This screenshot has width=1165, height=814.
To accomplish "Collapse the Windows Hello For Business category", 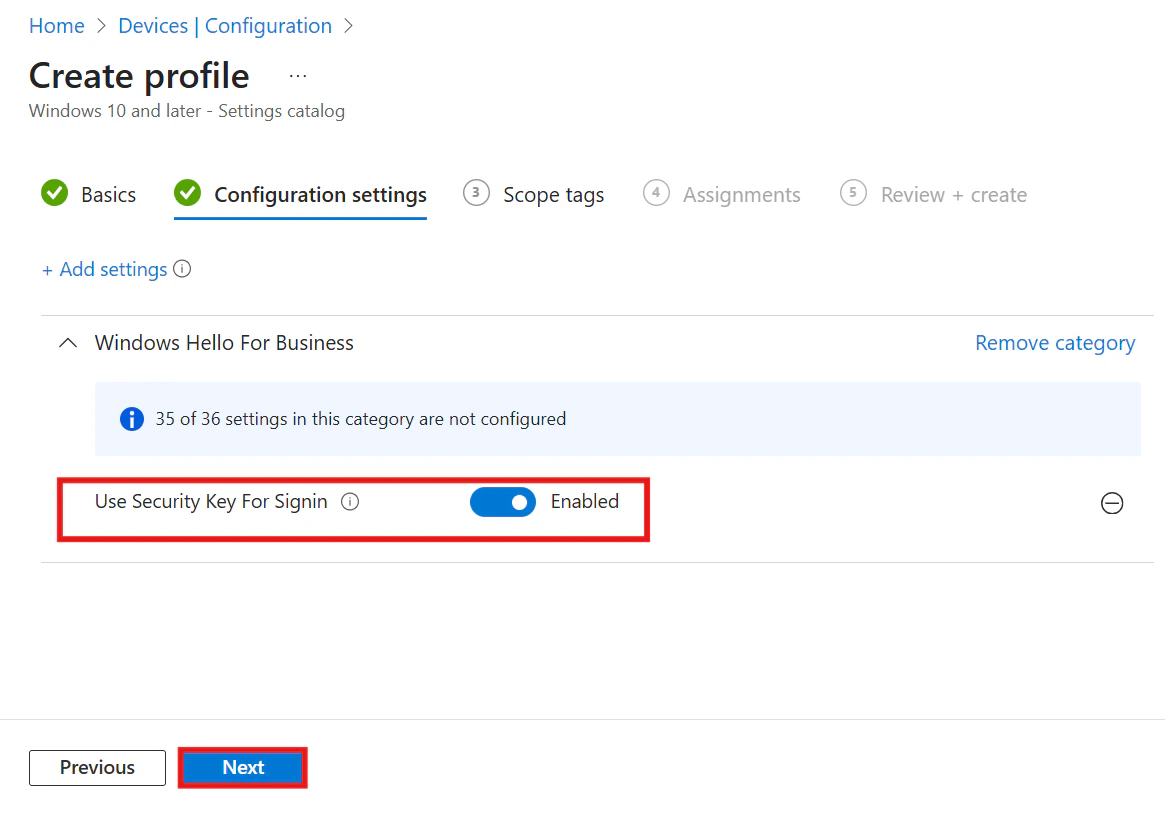I will point(68,343).
